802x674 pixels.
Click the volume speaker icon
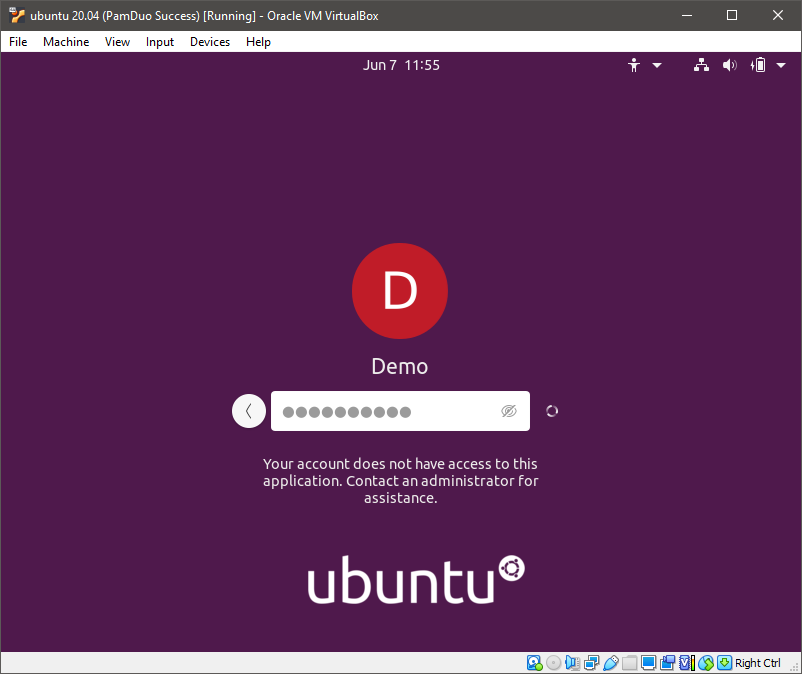729,65
